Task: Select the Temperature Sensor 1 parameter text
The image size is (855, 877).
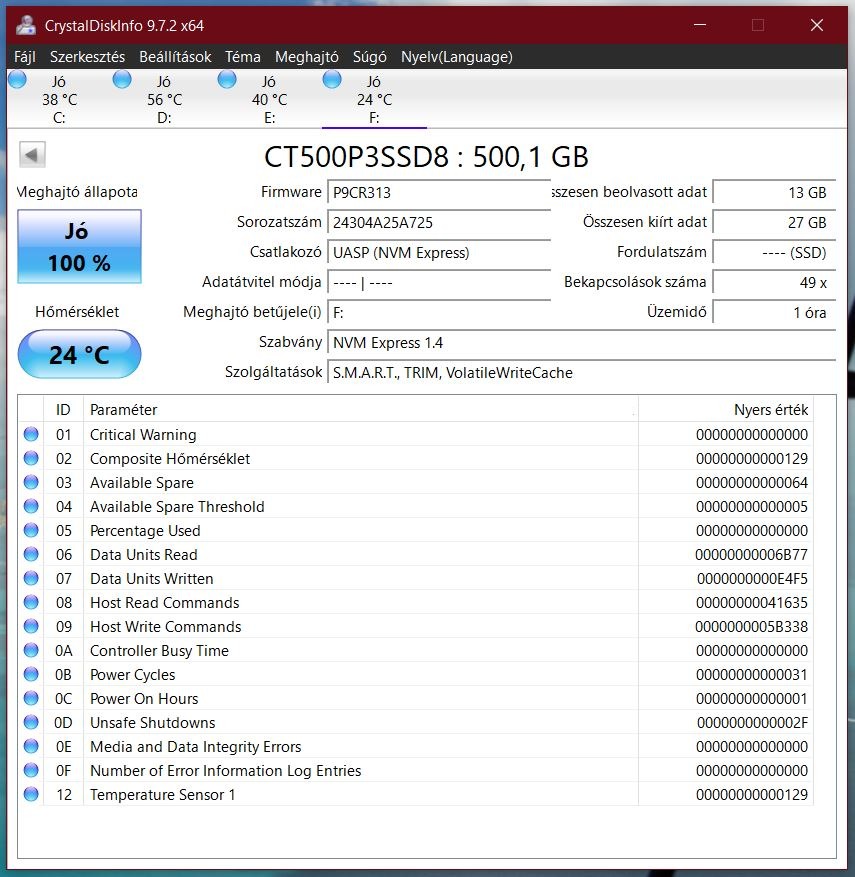Action: (163, 795)
